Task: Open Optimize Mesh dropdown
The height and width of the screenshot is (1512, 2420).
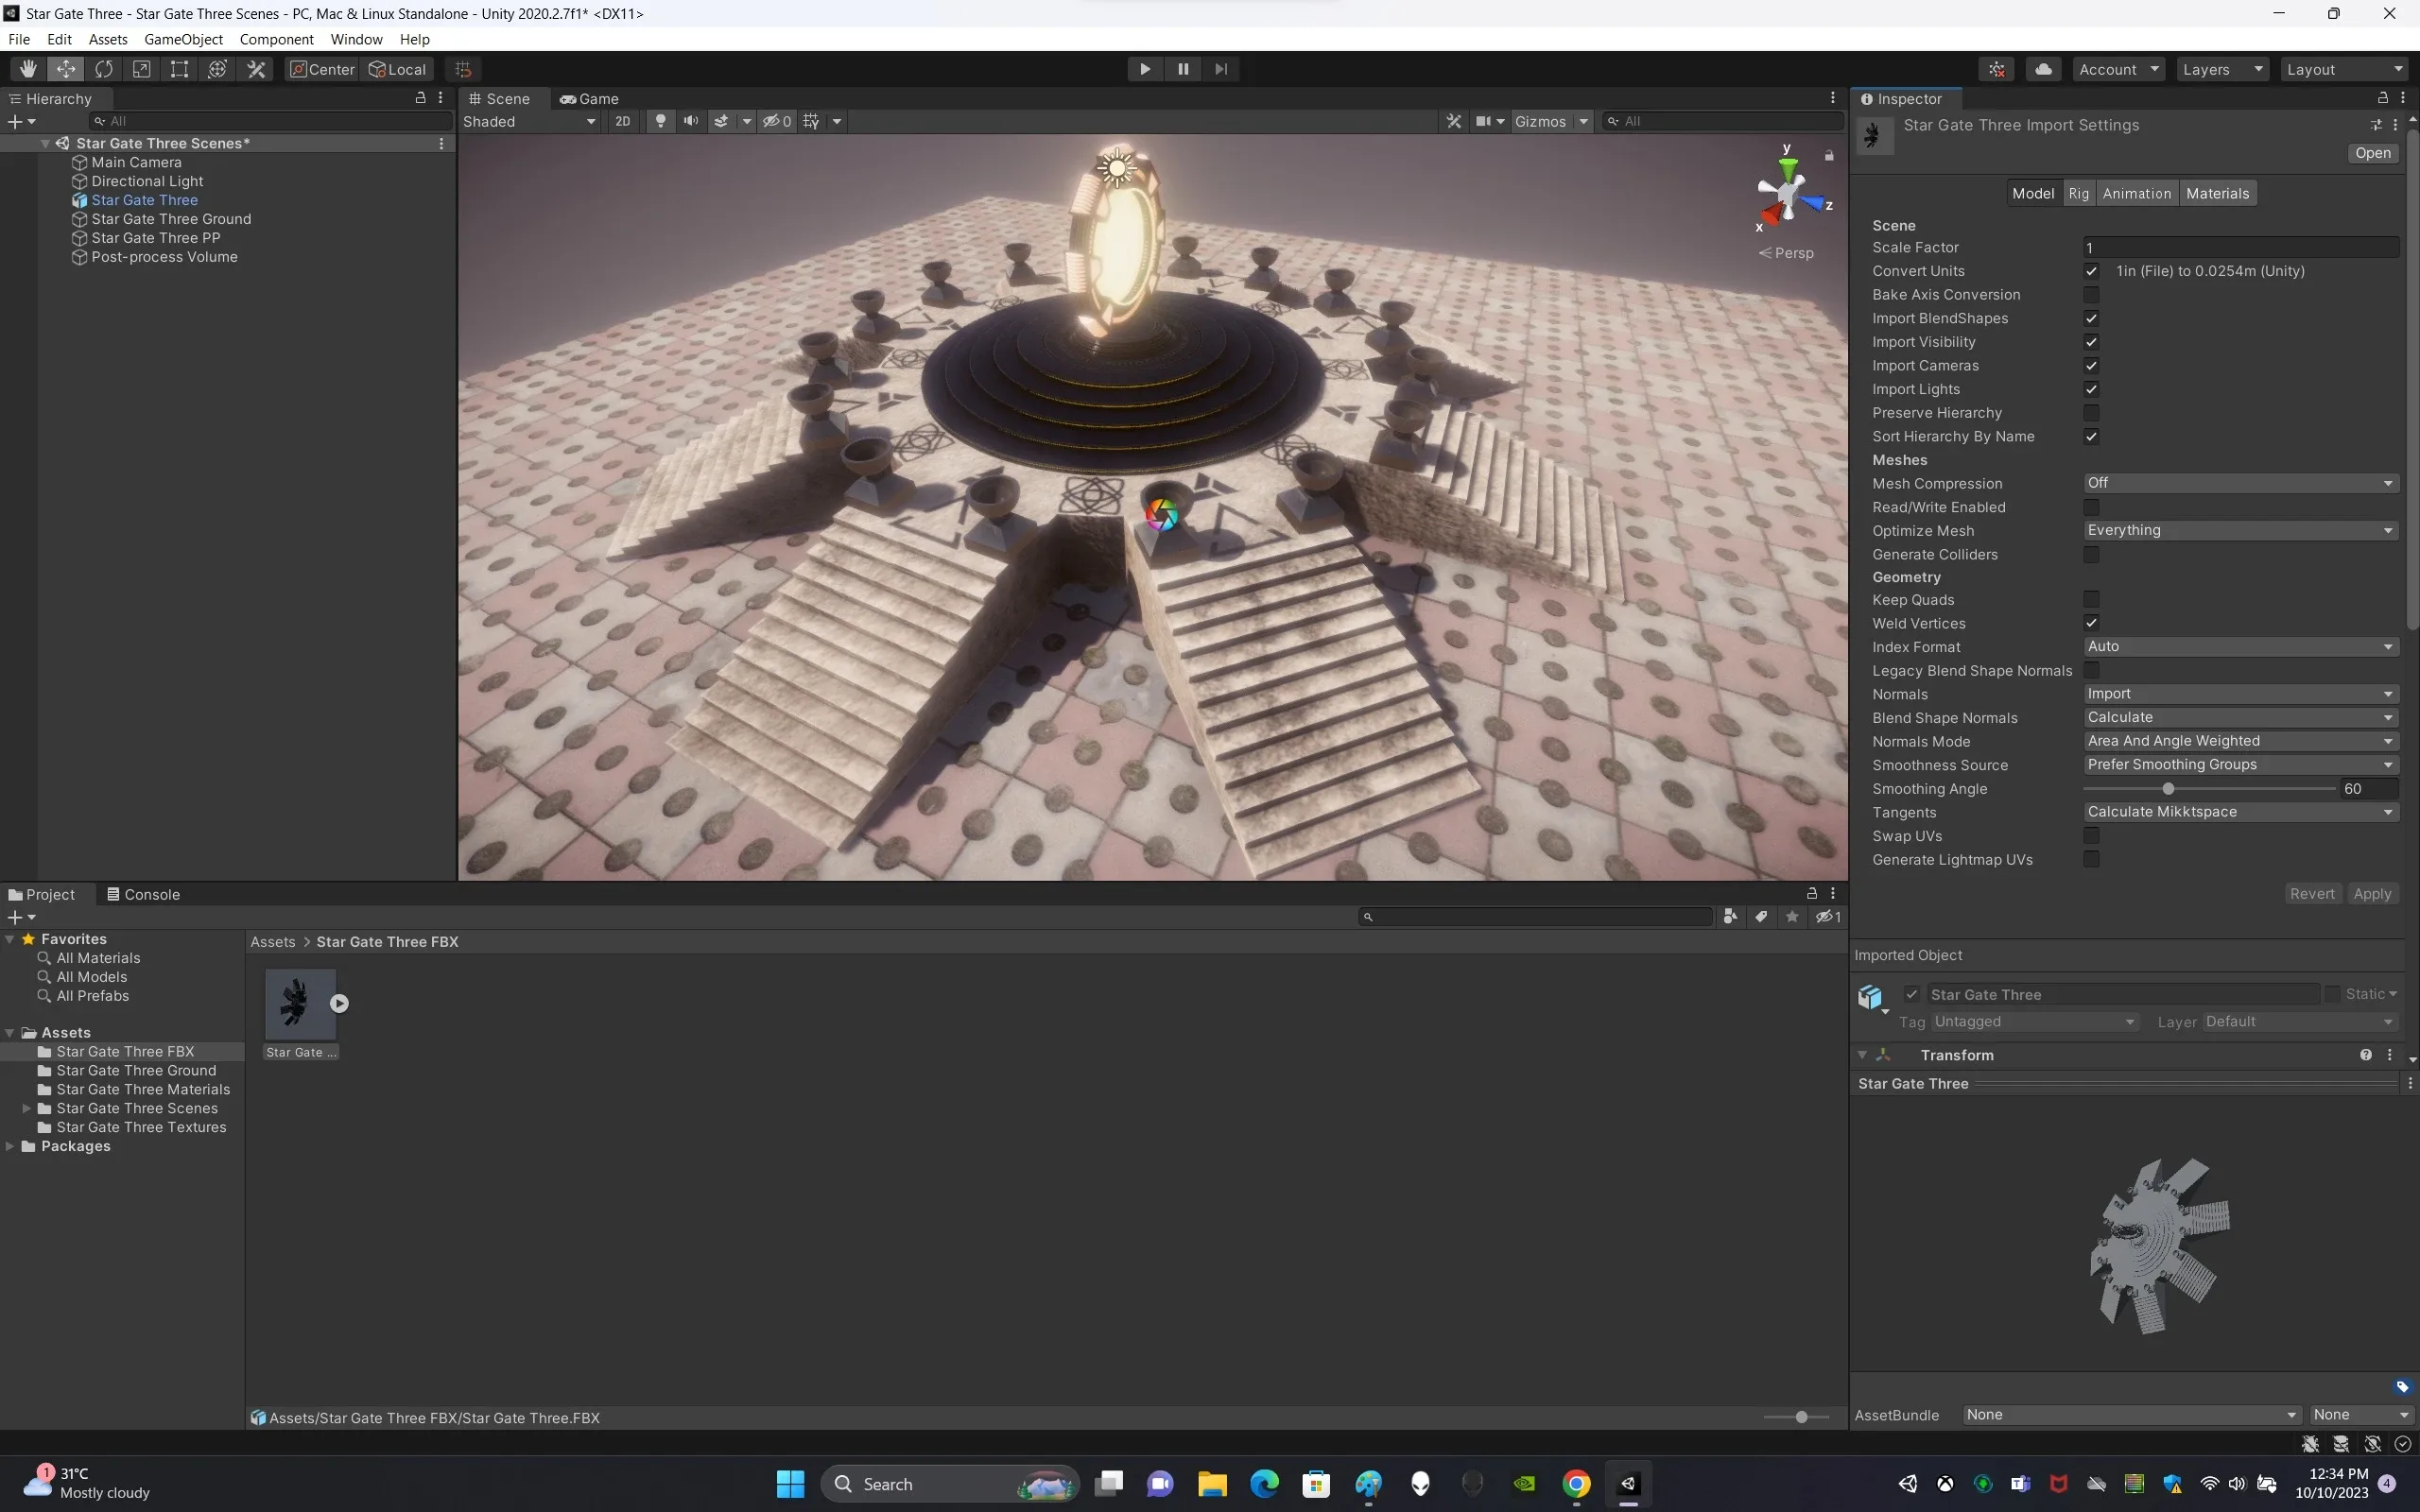Action: pyautogui.click(x=2241, y=530)
